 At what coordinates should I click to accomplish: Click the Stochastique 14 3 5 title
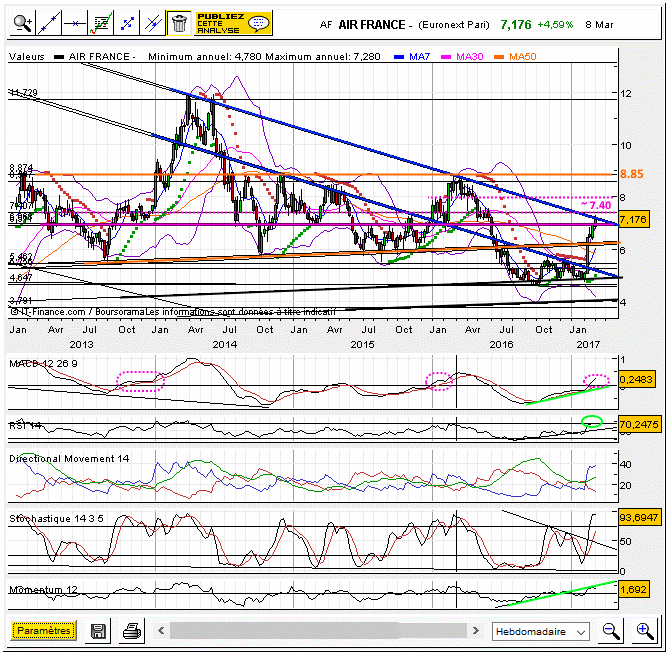[56, 519]
